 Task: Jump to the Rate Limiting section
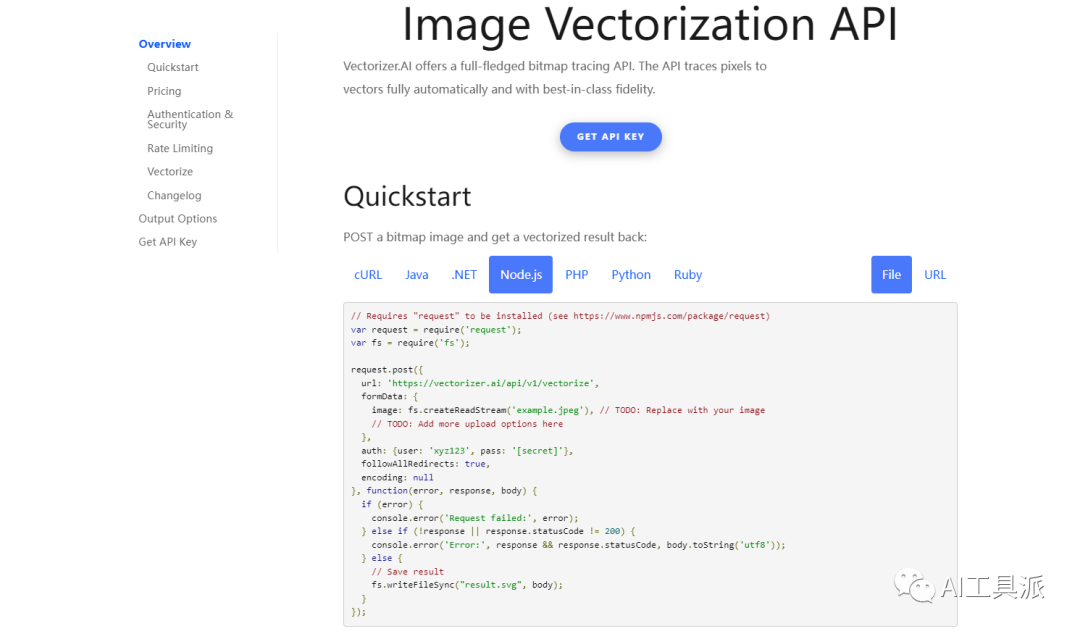click(180, 148)
